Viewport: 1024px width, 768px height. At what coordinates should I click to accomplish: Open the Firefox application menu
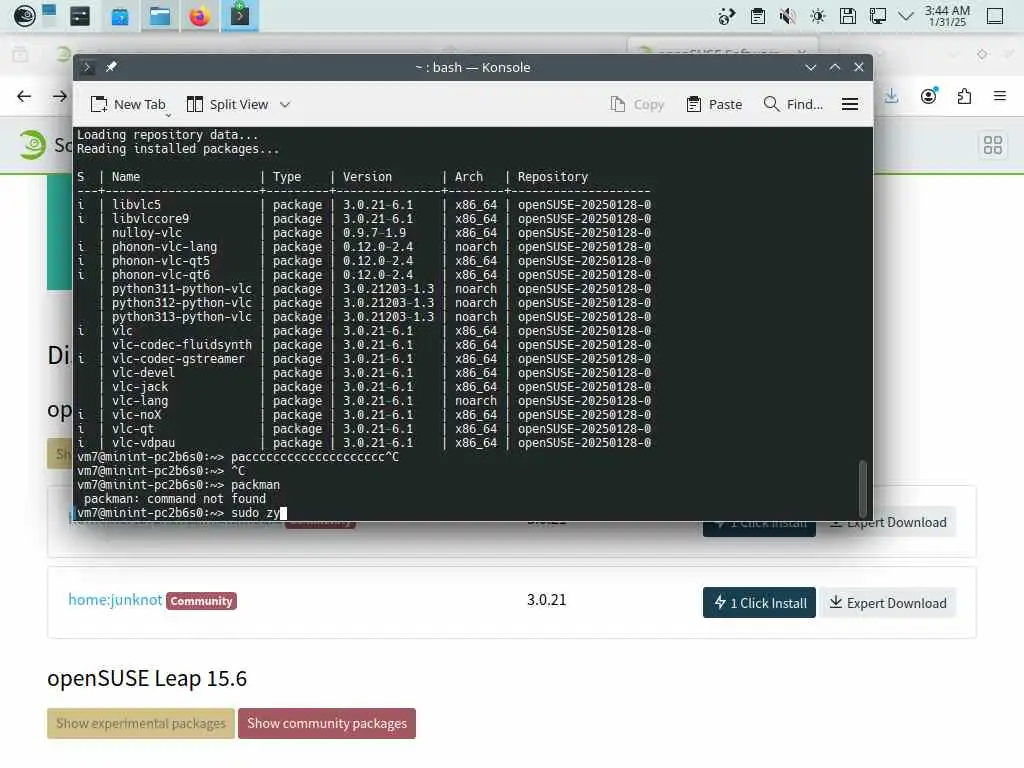[999, 97]
